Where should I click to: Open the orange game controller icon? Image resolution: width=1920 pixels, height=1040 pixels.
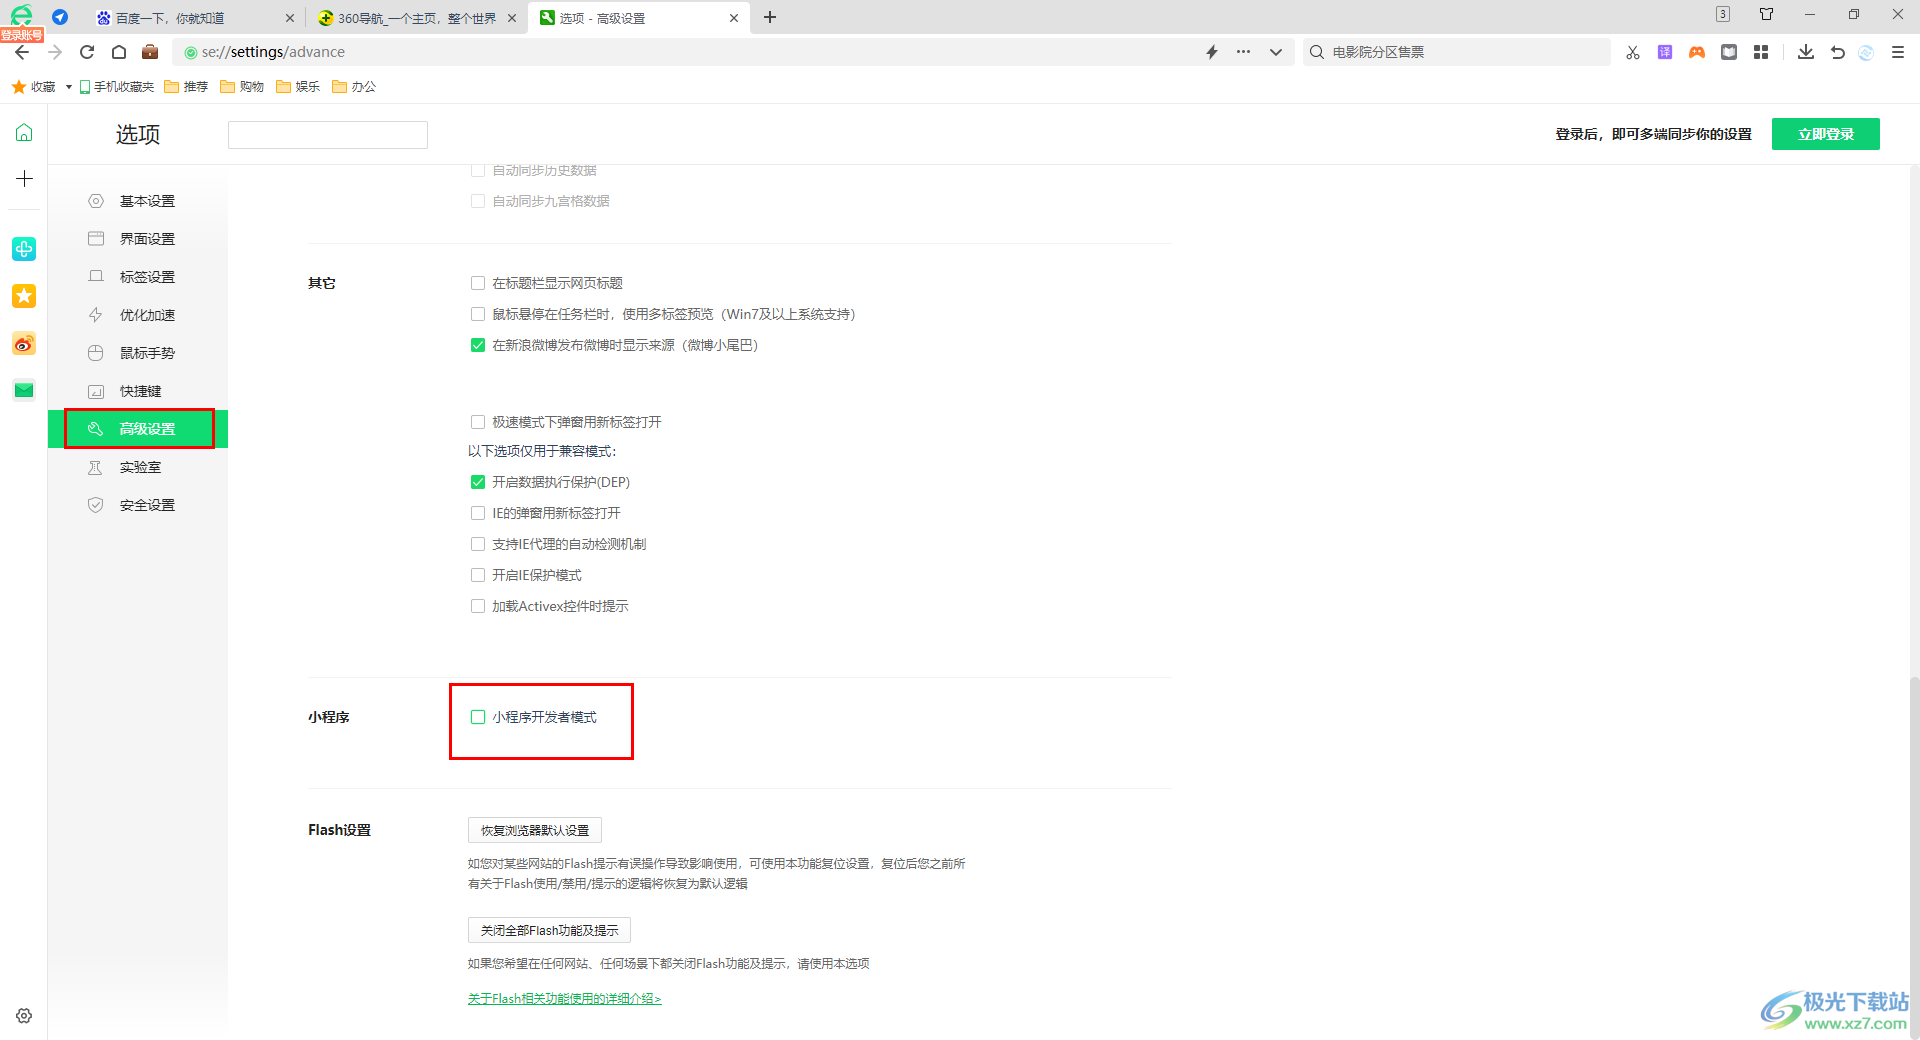pyautogui.click(x=1697, y=52)
